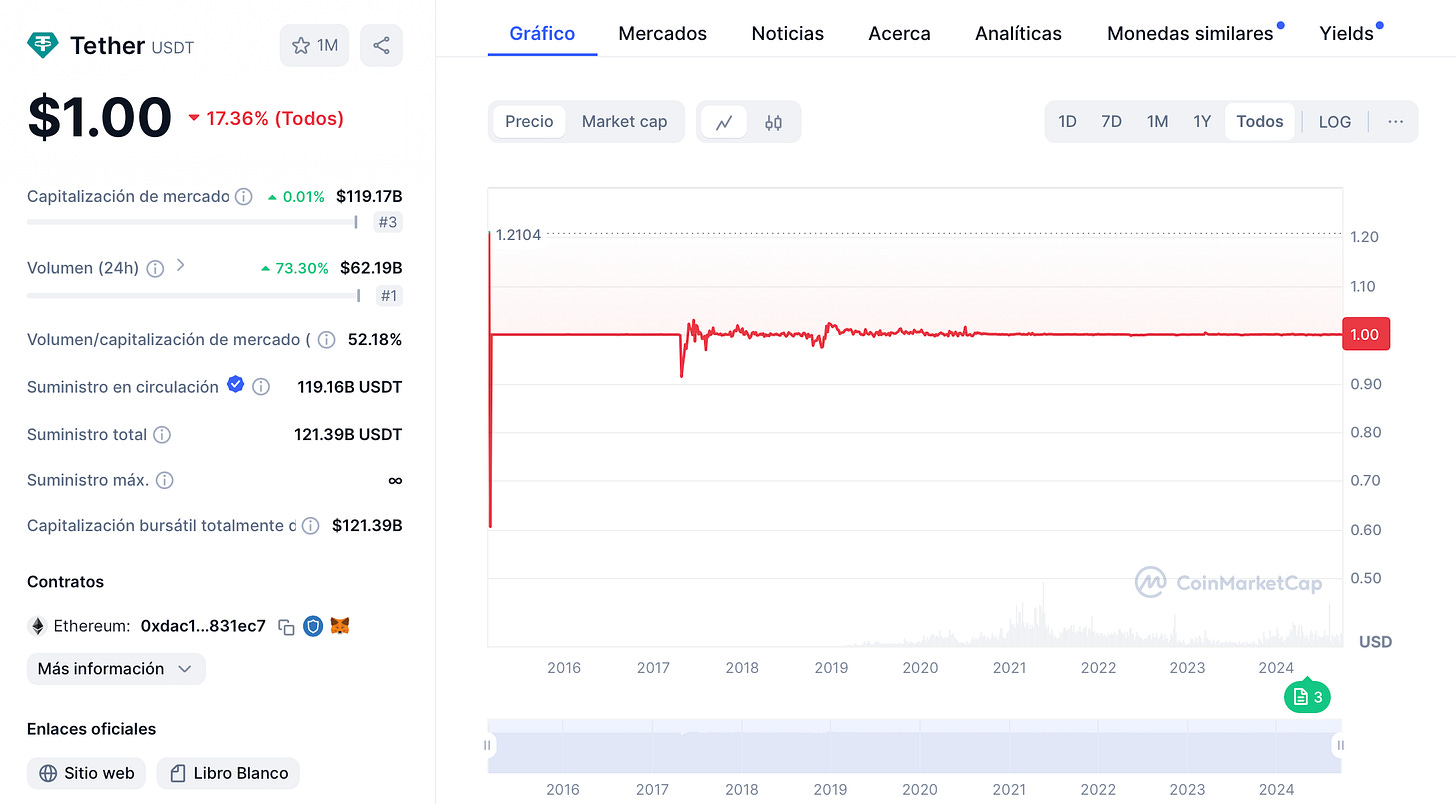Click the verified badge by Suministro en circulación
Image resolution: width=1456 pixels, height=804 pixels.
(236, 384)
